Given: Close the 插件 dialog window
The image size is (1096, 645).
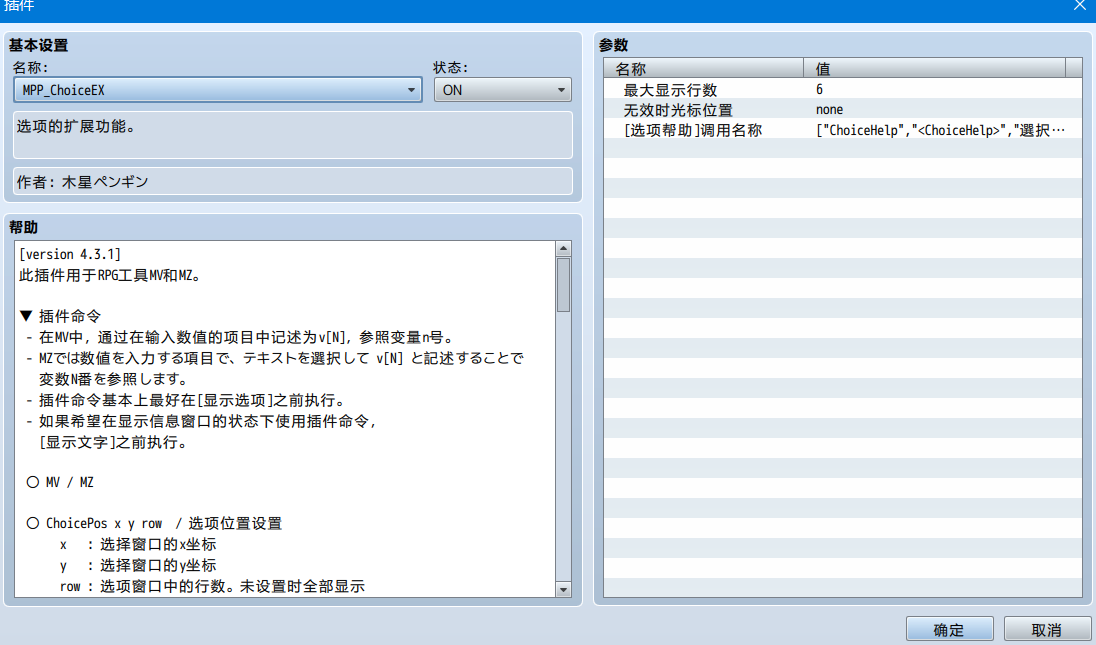Looking at the screenshot, I should pos(1079,6).
